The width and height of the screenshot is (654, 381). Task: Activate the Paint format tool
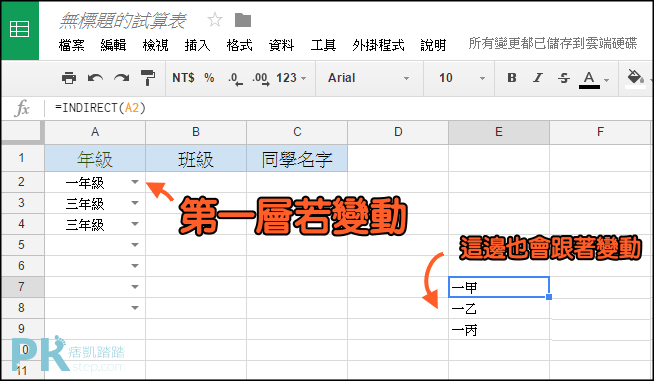148,78
